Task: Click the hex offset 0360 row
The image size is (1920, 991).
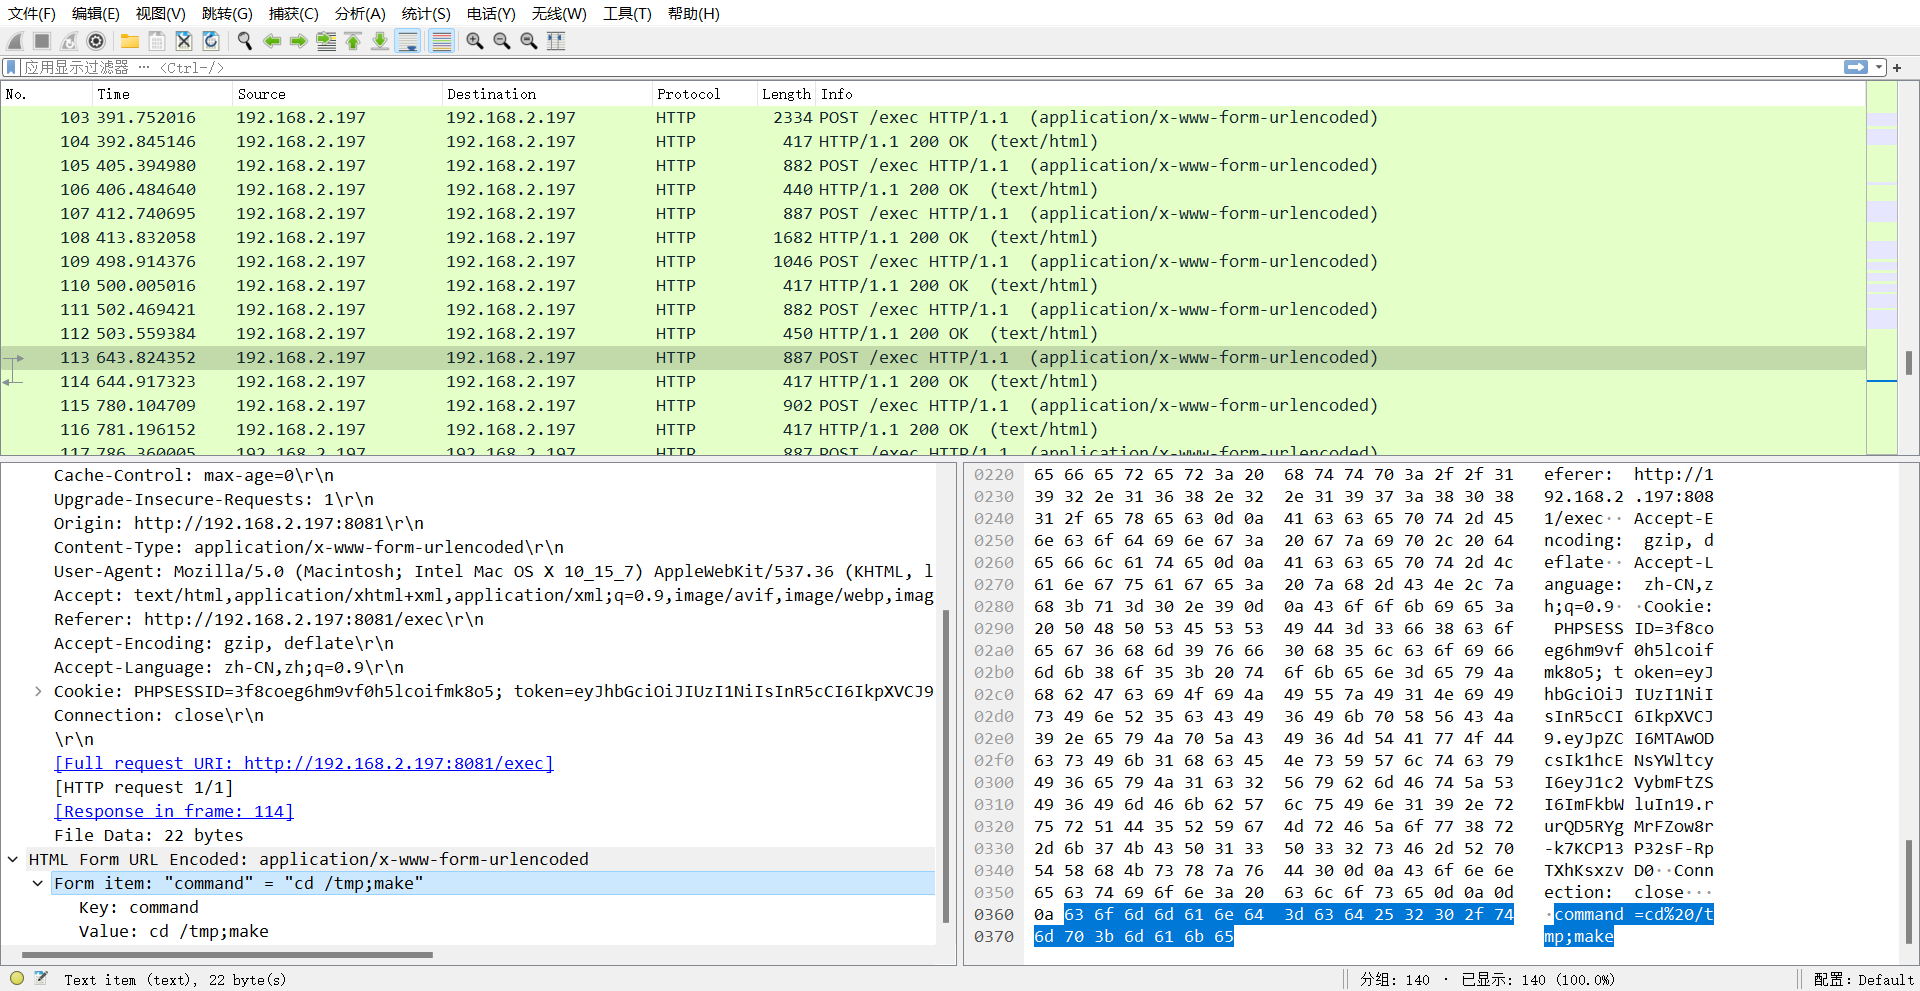Action: click(x=993, y=914)
